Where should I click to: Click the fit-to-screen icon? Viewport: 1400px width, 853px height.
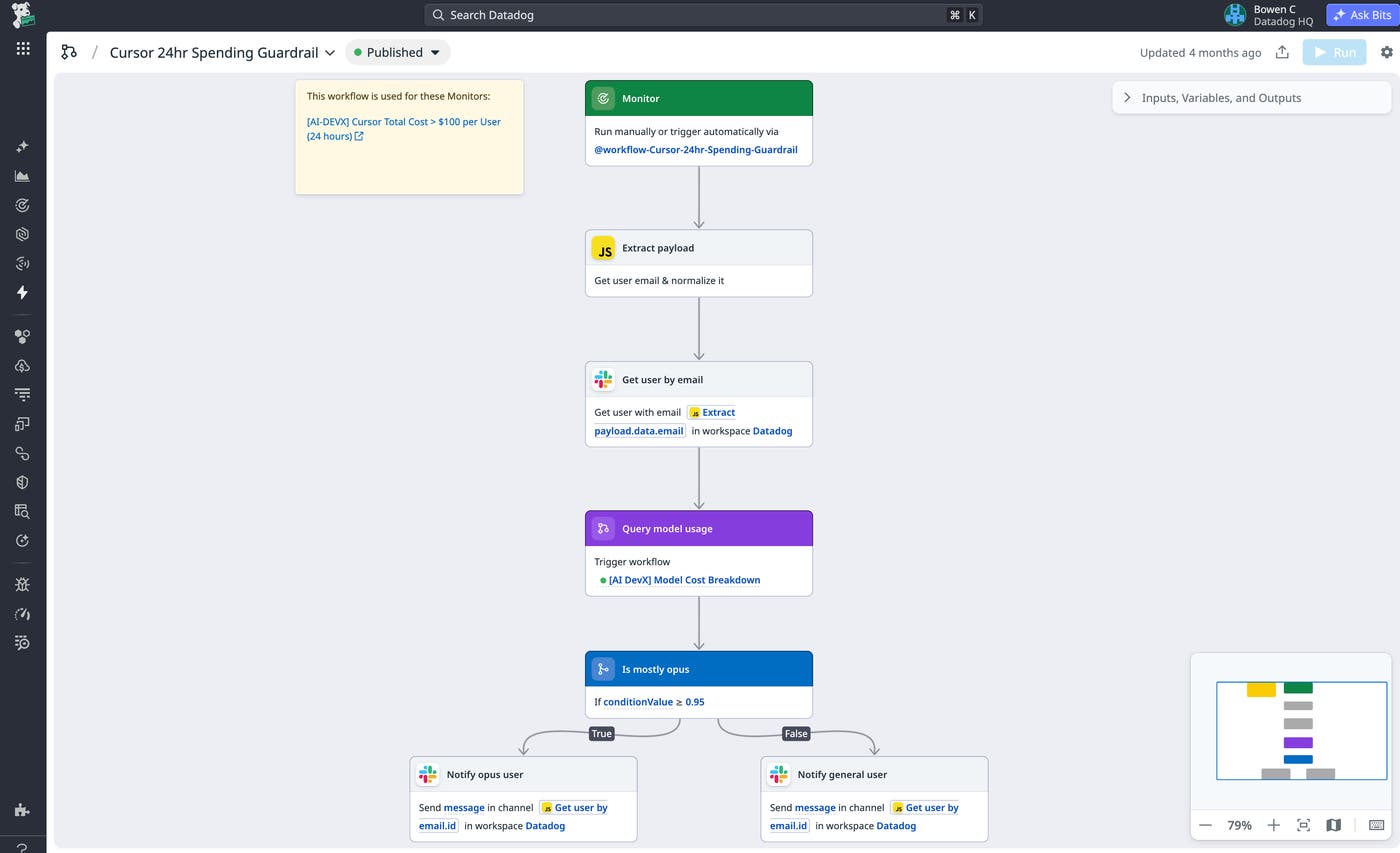coord(1303,825)
